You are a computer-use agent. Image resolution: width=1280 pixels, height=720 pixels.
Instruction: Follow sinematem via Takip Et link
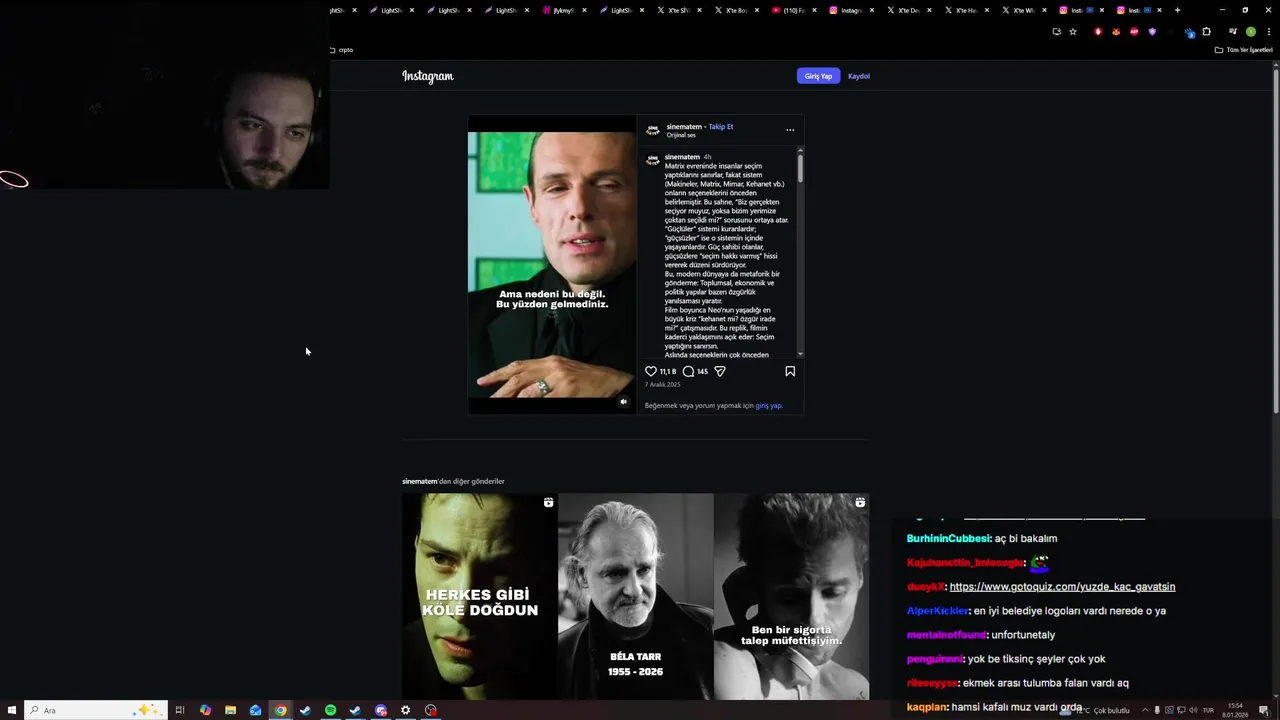(x=721, y=127)
